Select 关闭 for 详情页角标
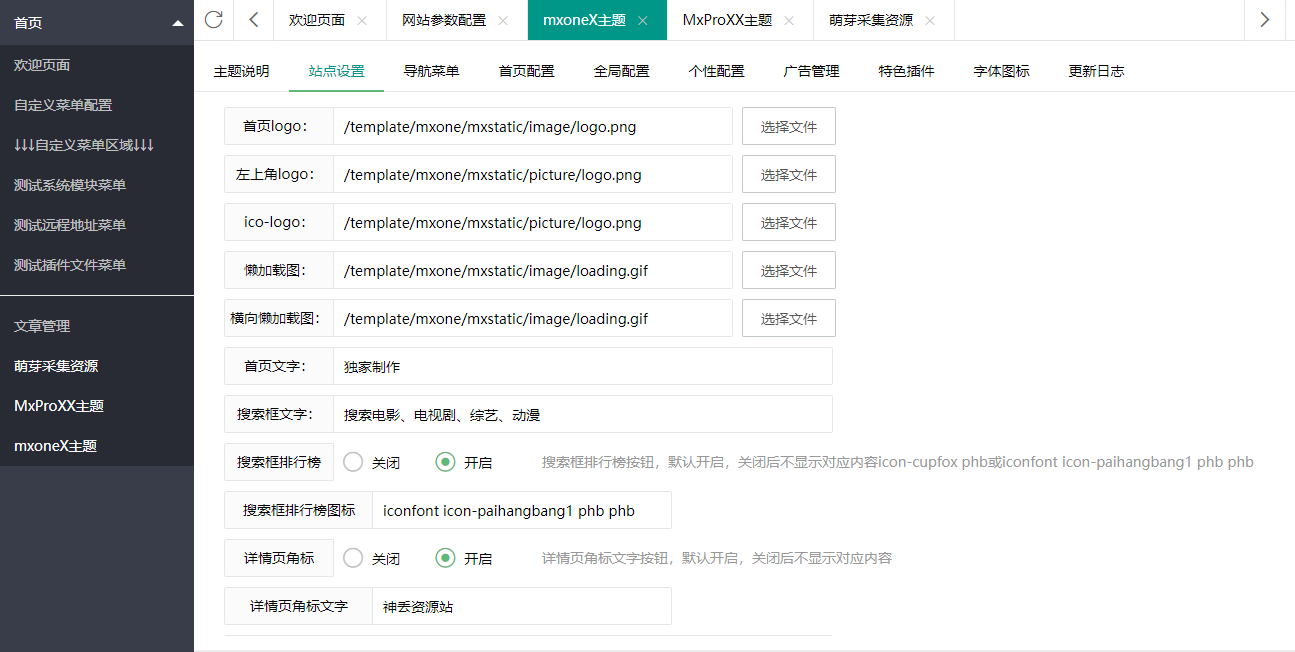Viewport: 1295px width, 652px height. (353, 558)
